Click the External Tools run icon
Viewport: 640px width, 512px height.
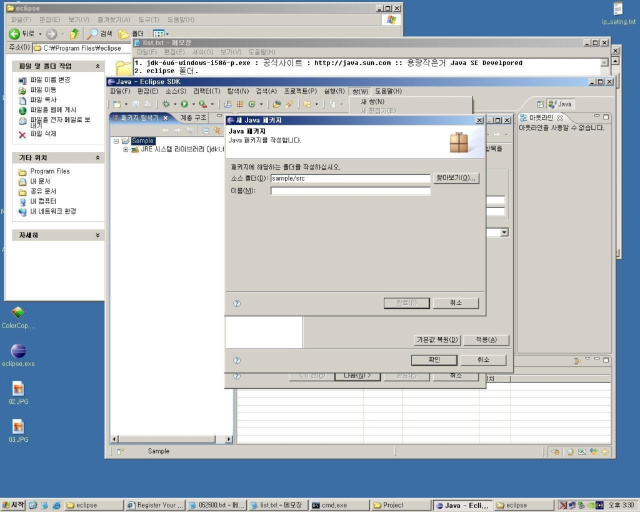[x=202, y=105]
